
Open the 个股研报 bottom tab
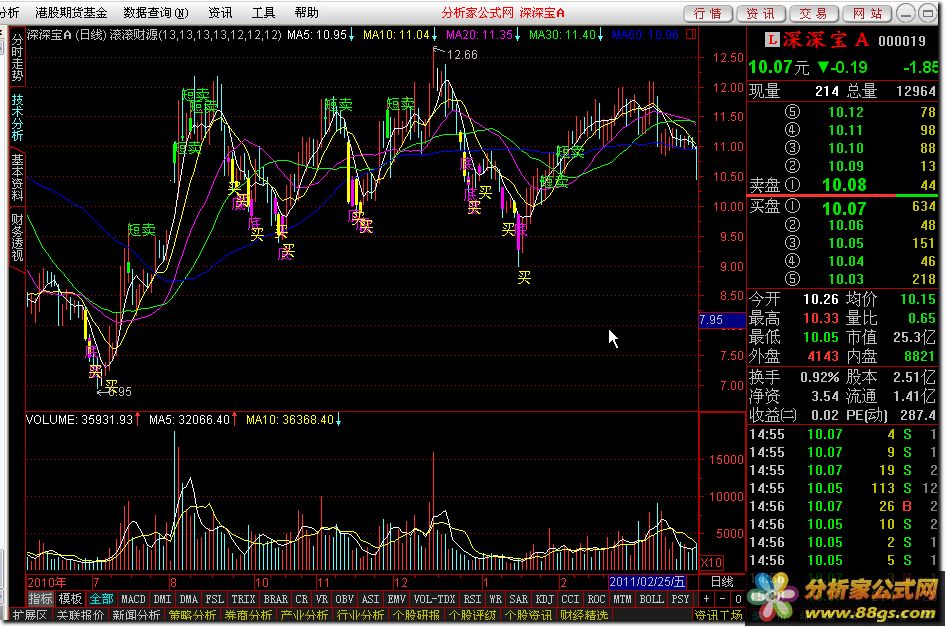(417, 615)
